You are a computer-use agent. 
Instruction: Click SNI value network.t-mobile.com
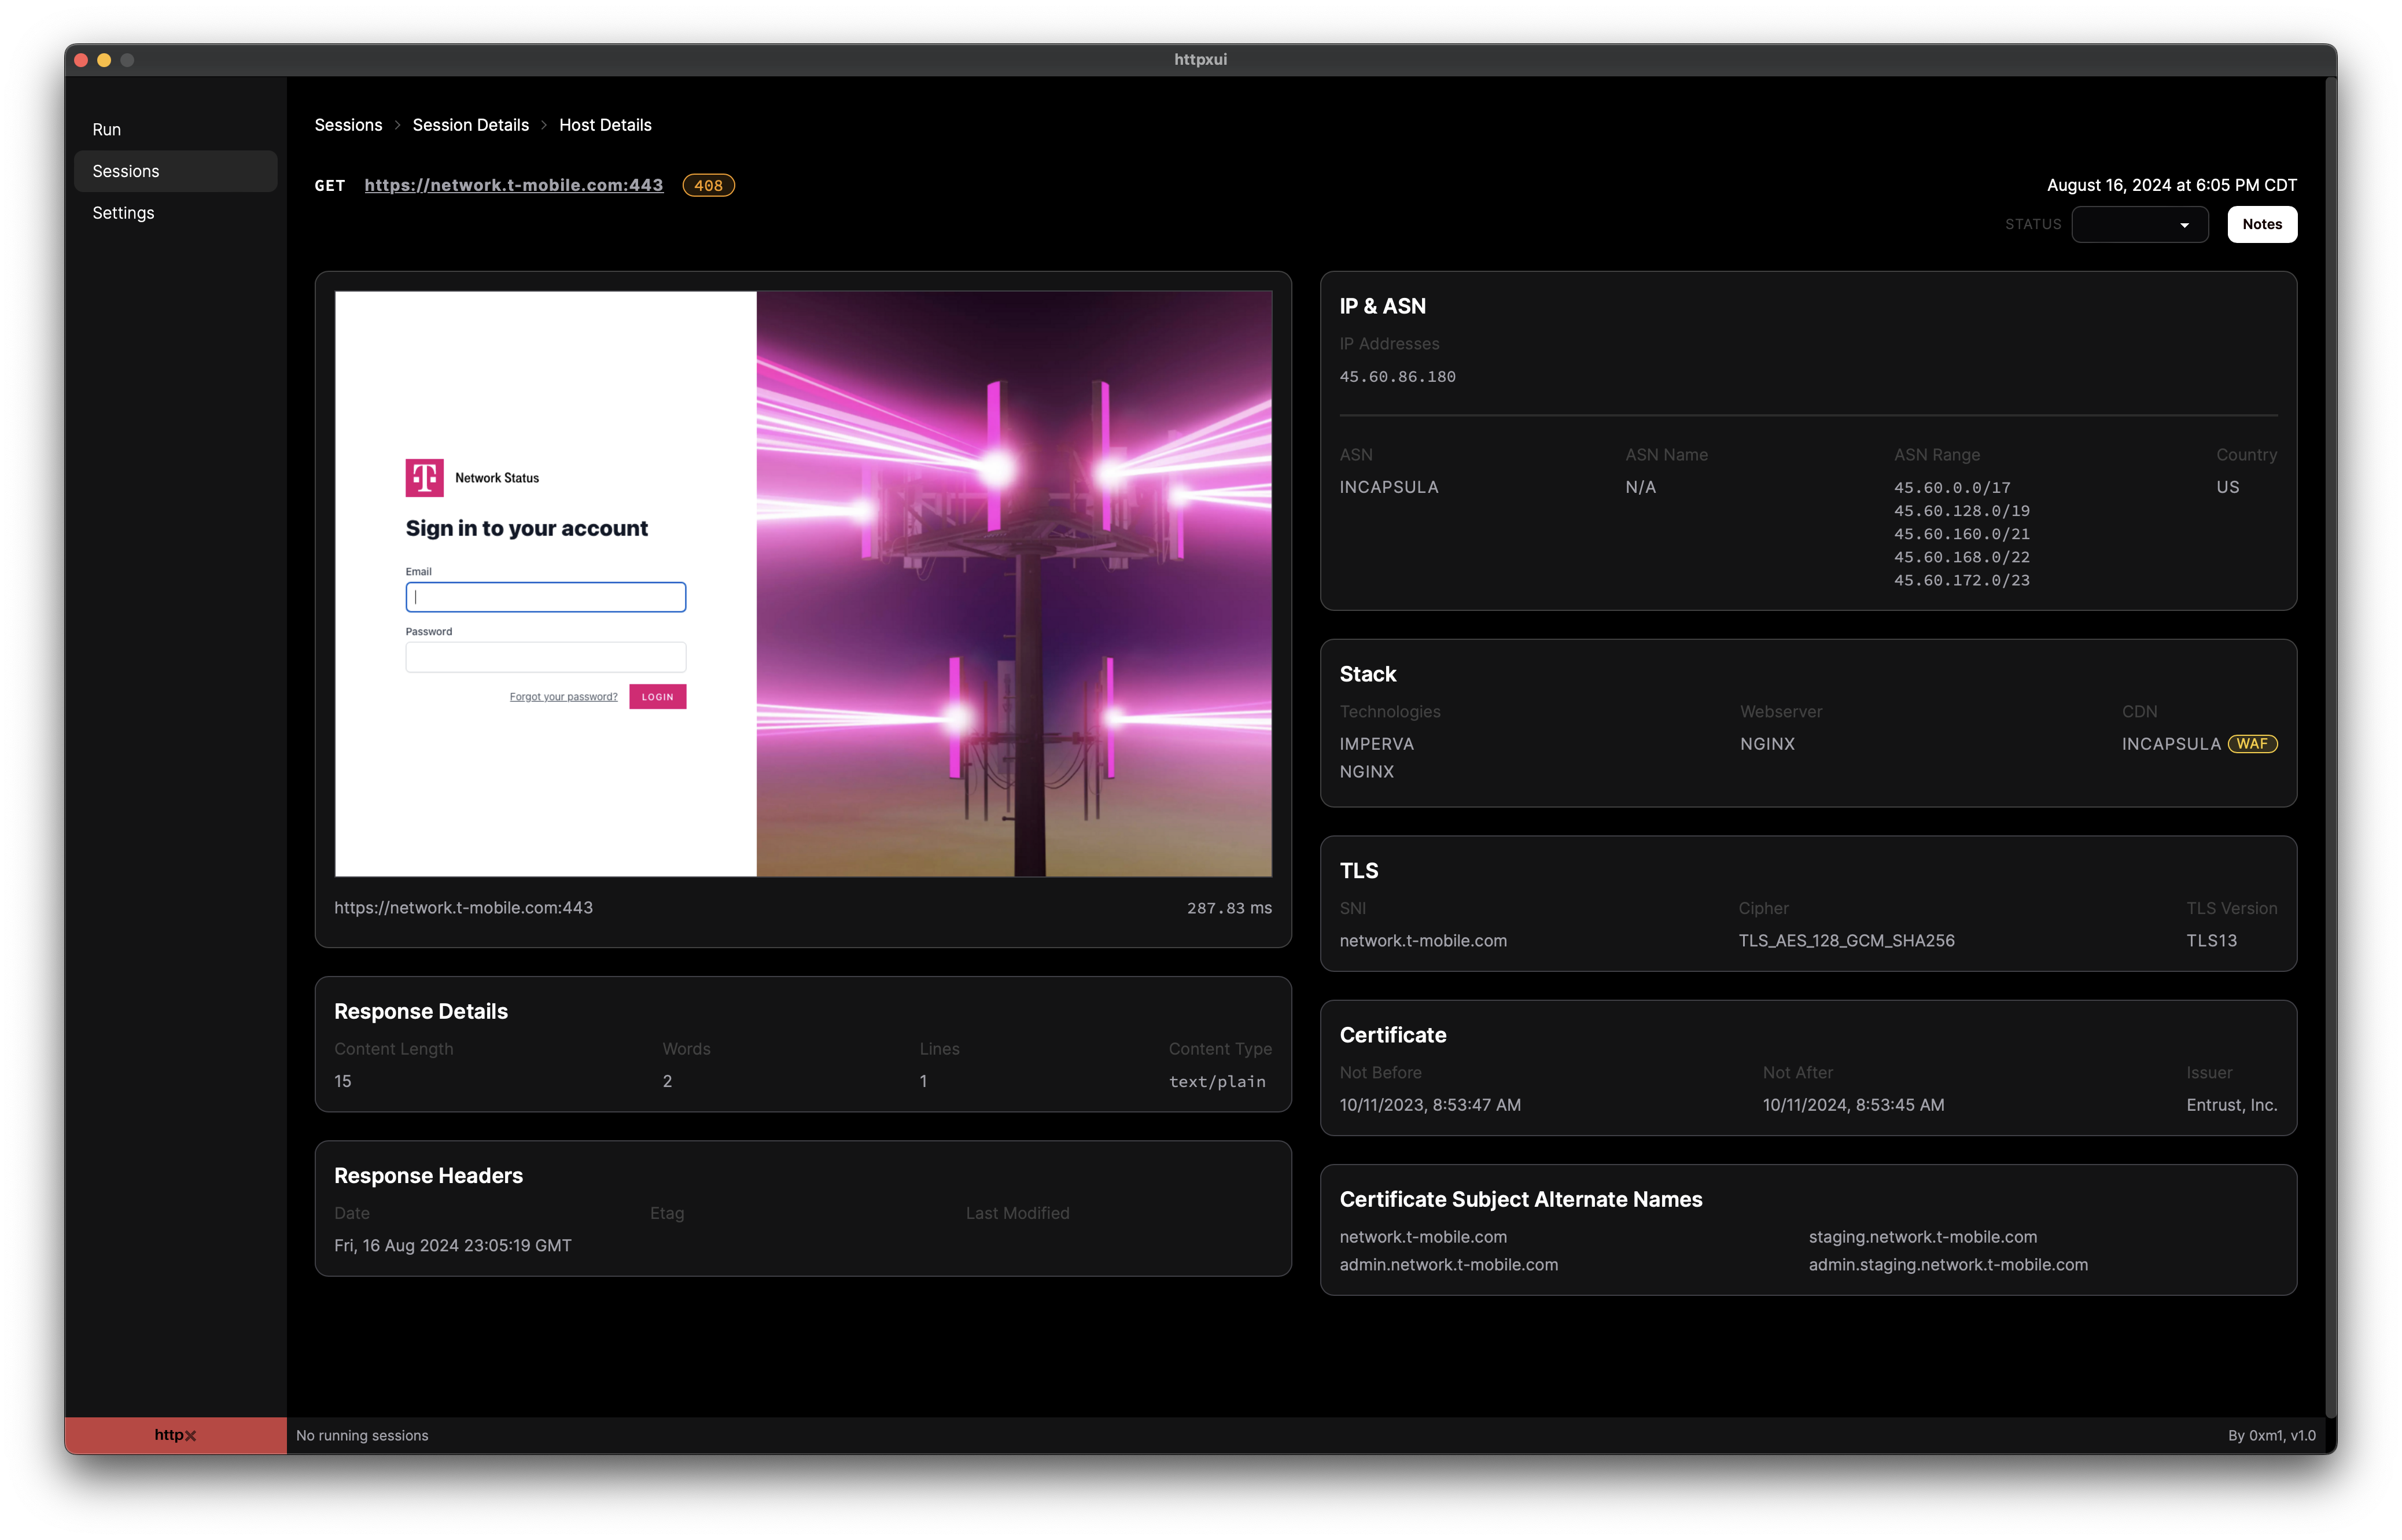[x=1423, y=941]
